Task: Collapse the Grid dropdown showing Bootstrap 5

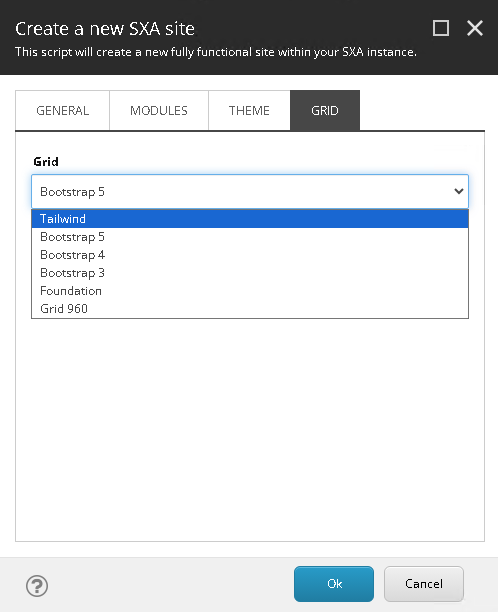Action: pos(250,192)
